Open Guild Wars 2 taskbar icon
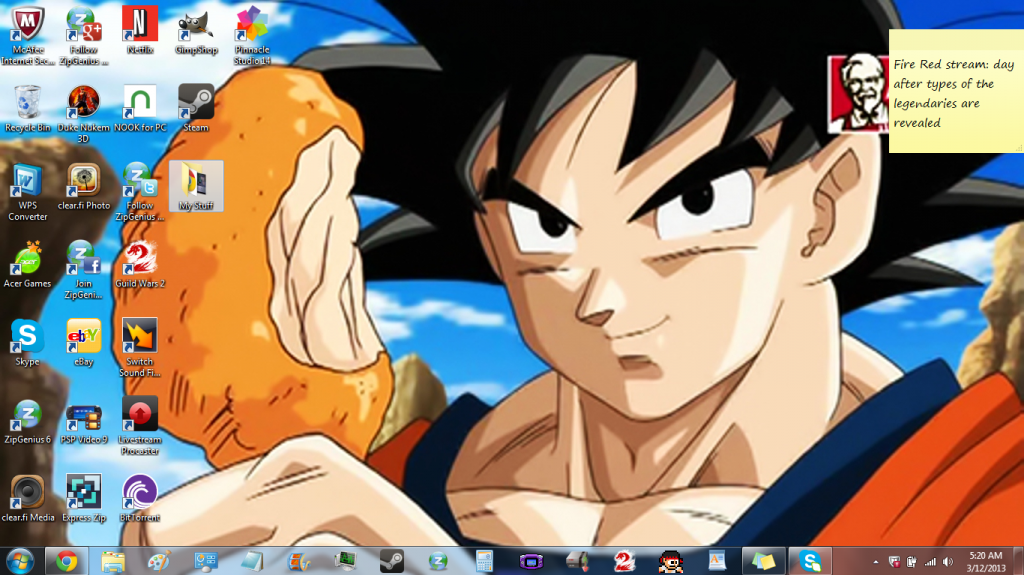The height and width of the screenshot is (575, 1024). pos(624,561)
